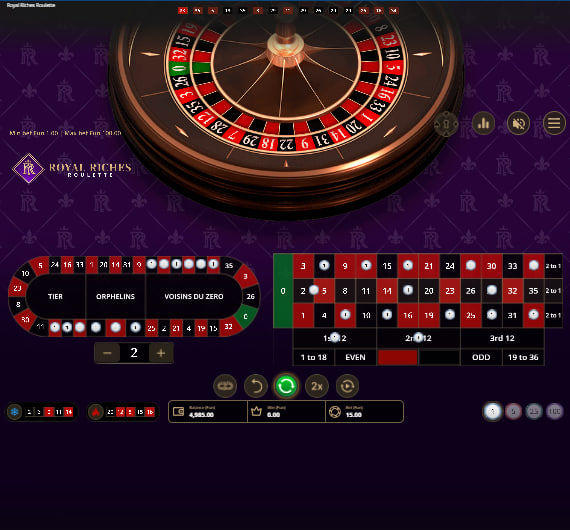The width and height of the screenshot is (570, 530).
Task: Place bet on ODD
Action: pos(481,357)
